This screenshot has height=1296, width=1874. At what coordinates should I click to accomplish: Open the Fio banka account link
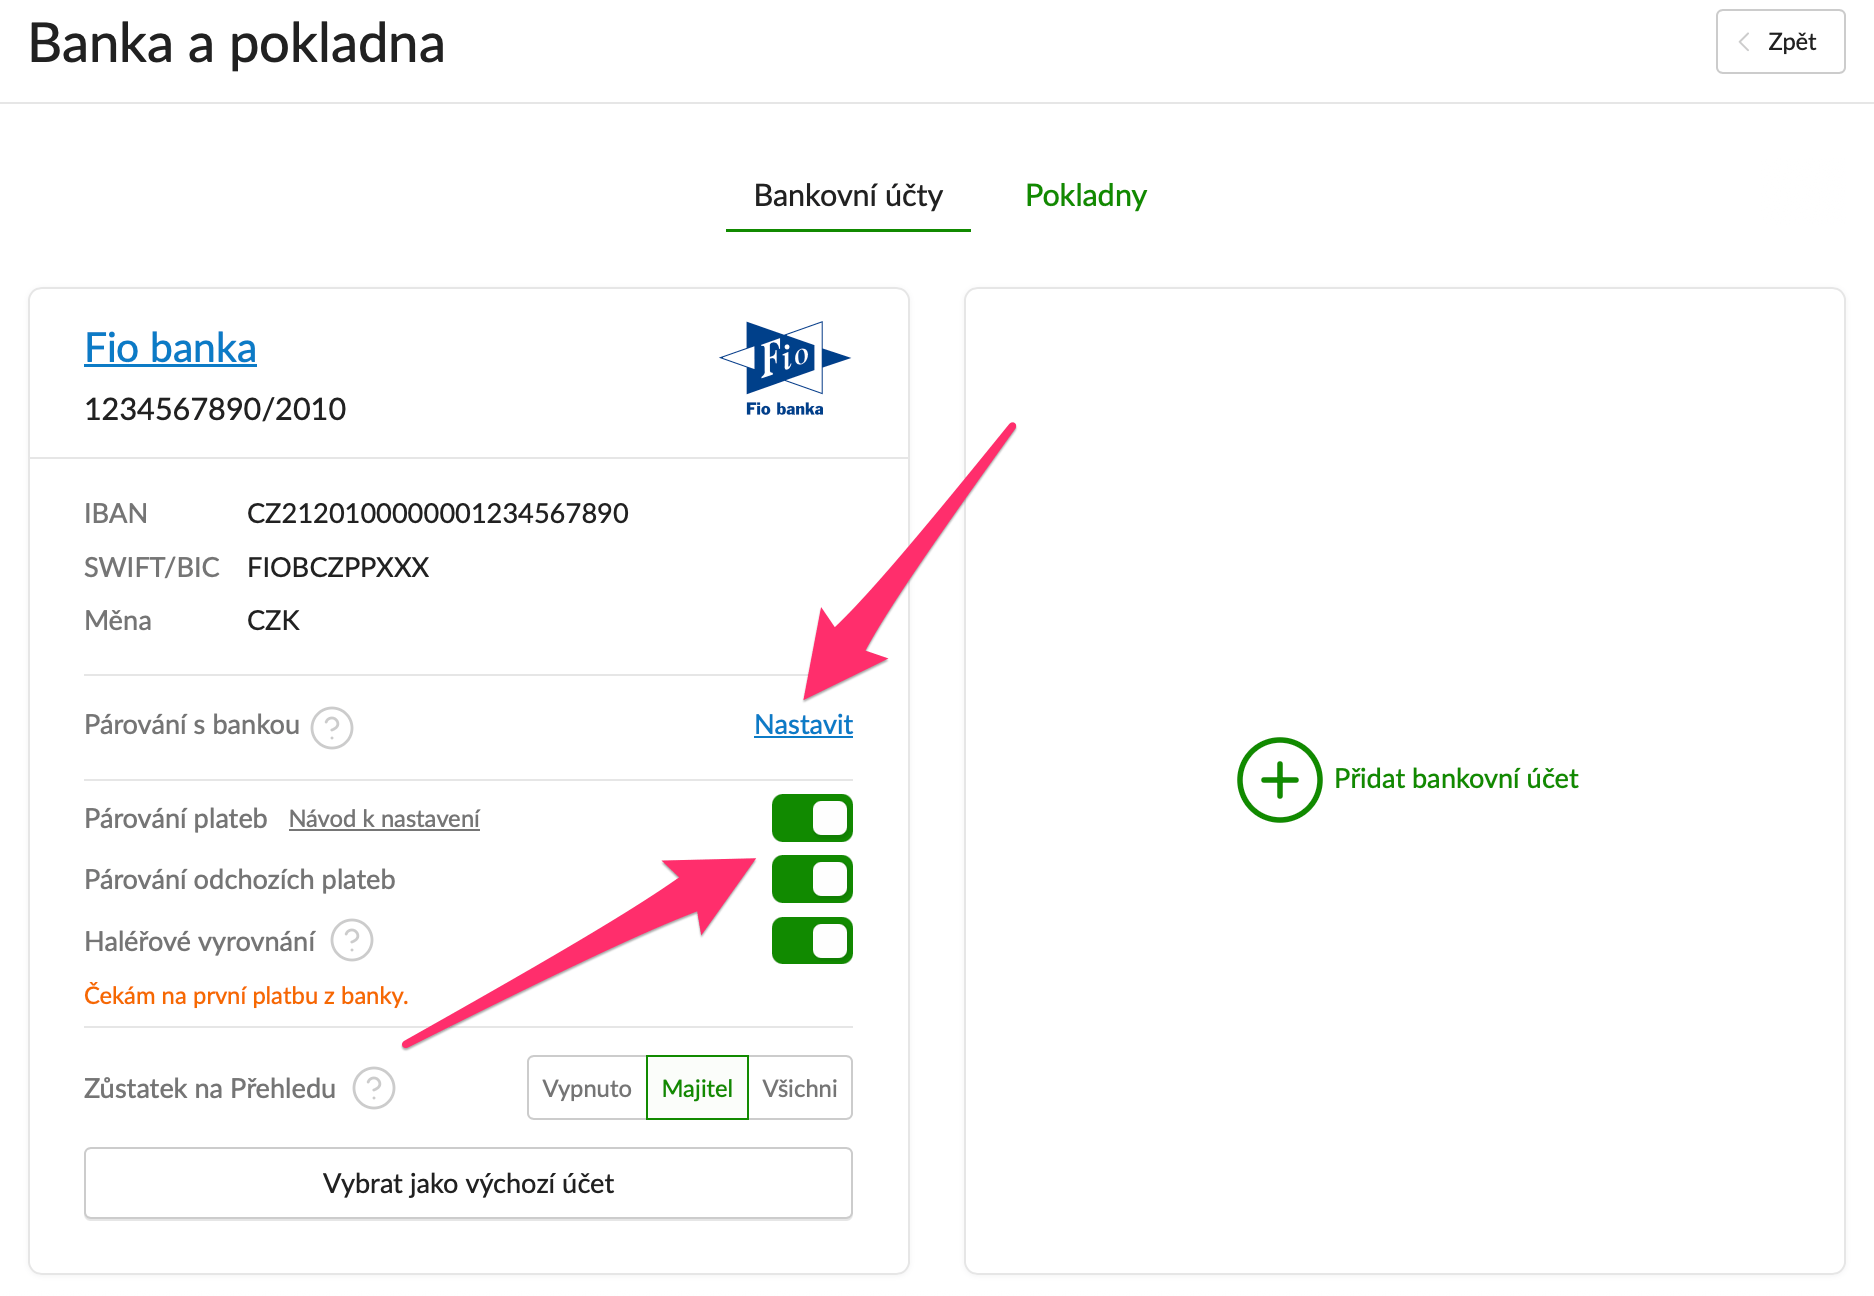point(170,348)
